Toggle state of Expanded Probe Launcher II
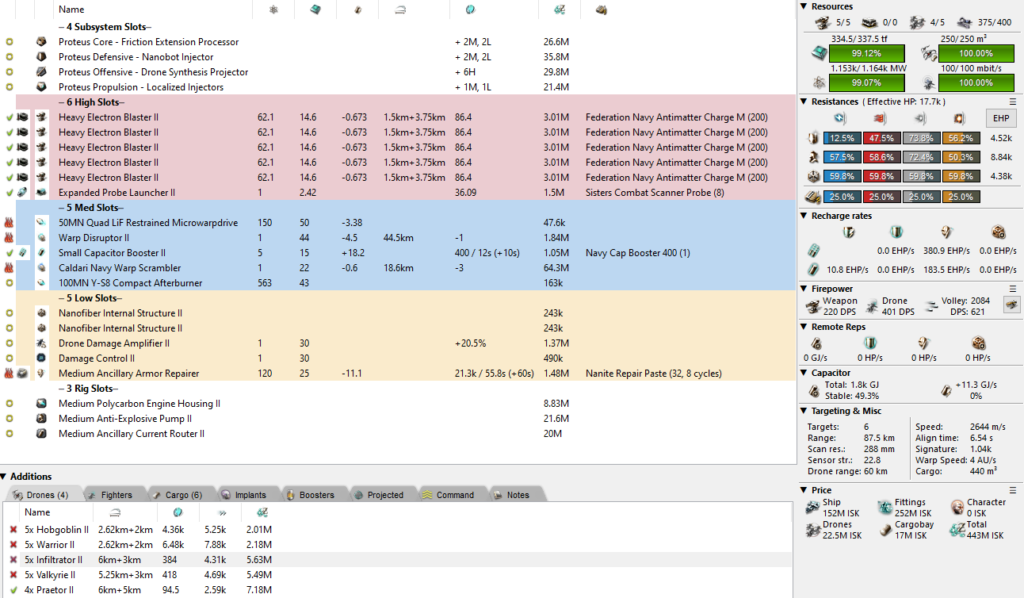The image size is (1024, 598). pyautogui.click(x=9, y=192)
